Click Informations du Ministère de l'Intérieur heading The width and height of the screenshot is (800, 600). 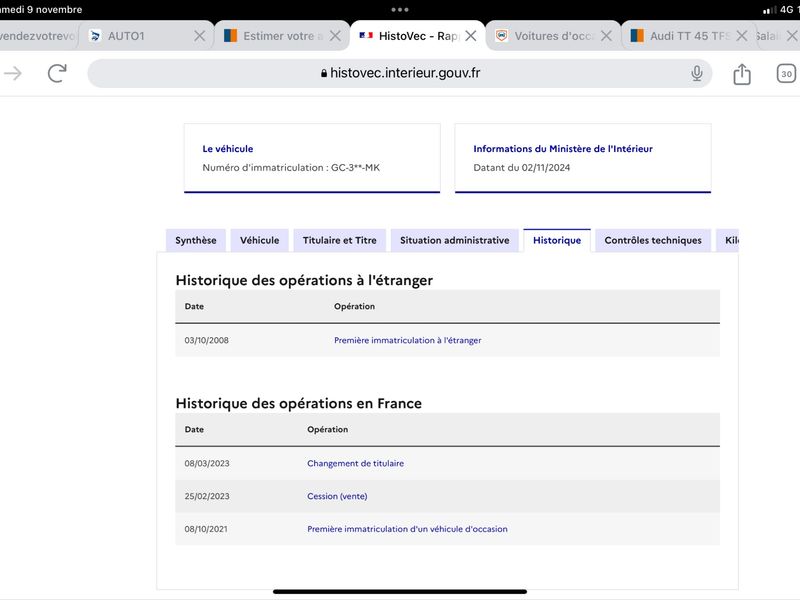click(x=563, y=149)
